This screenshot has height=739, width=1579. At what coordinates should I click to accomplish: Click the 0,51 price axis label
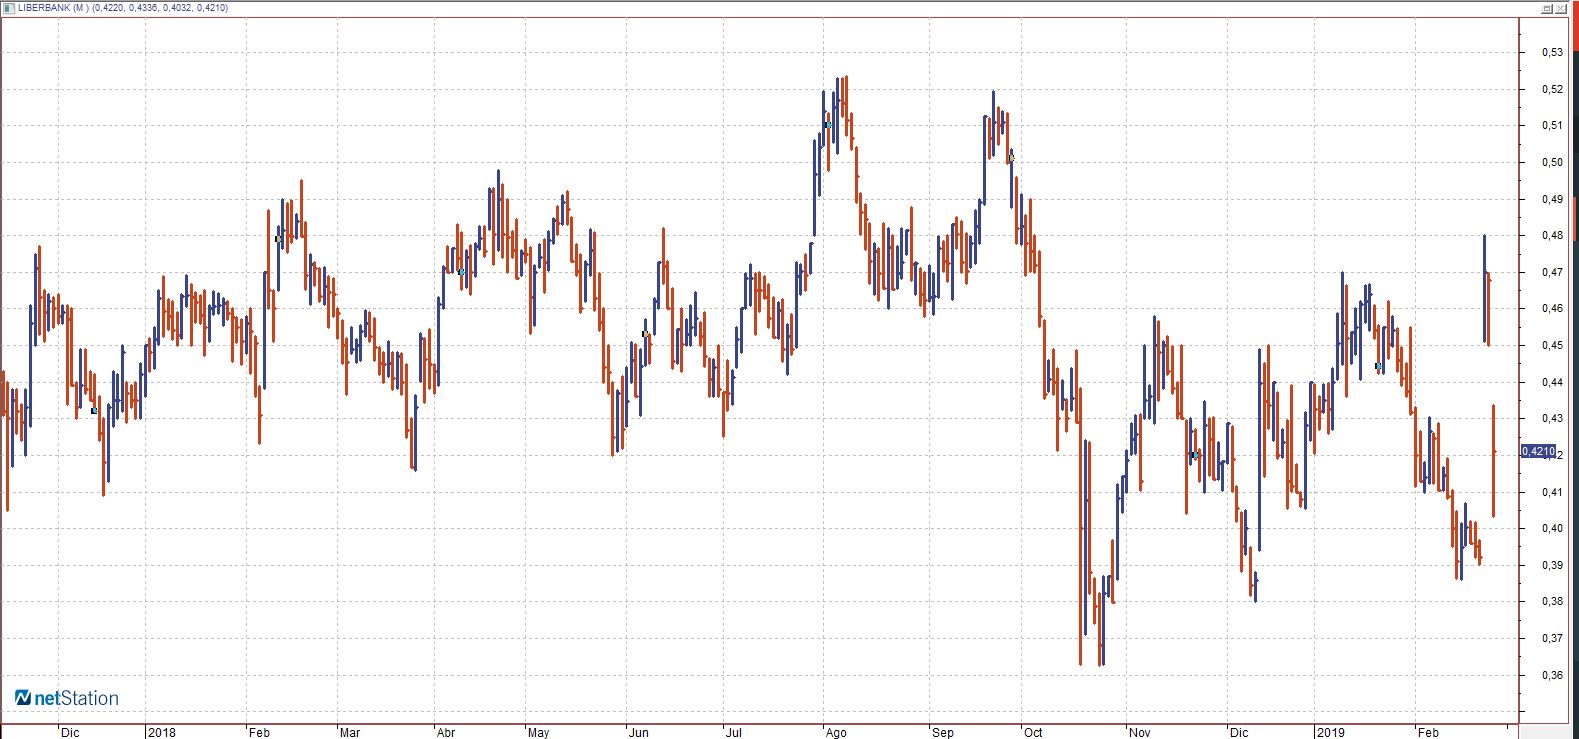1552,125
